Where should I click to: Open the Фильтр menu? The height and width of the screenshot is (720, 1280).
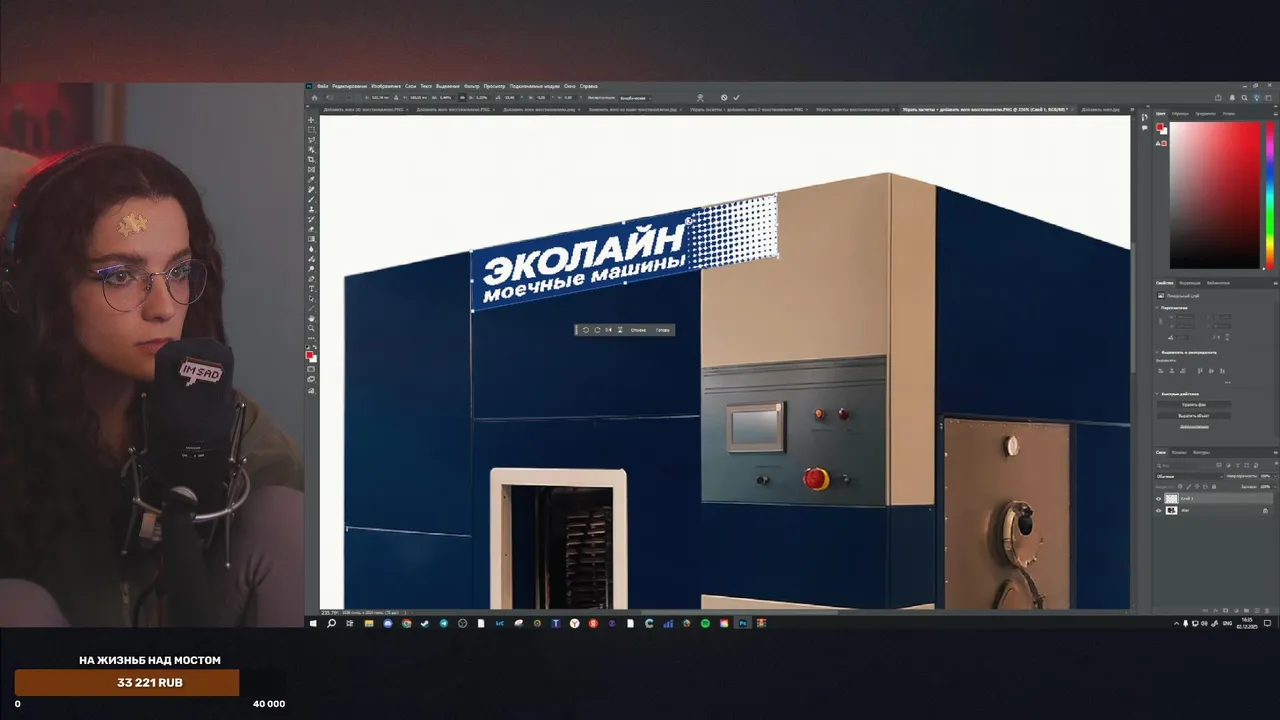[472, 86]
